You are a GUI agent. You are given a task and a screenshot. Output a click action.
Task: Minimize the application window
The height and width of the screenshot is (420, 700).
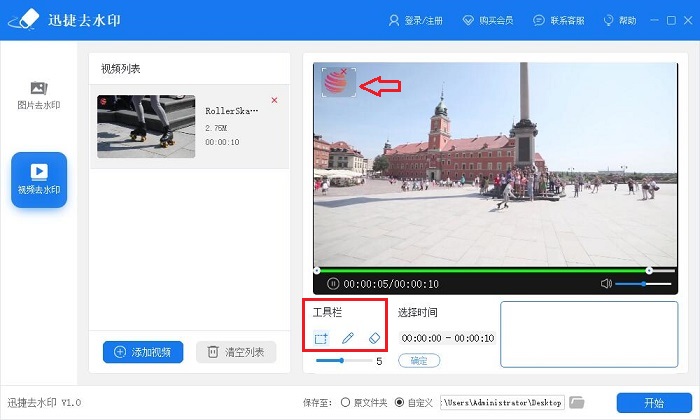[654, 21]
